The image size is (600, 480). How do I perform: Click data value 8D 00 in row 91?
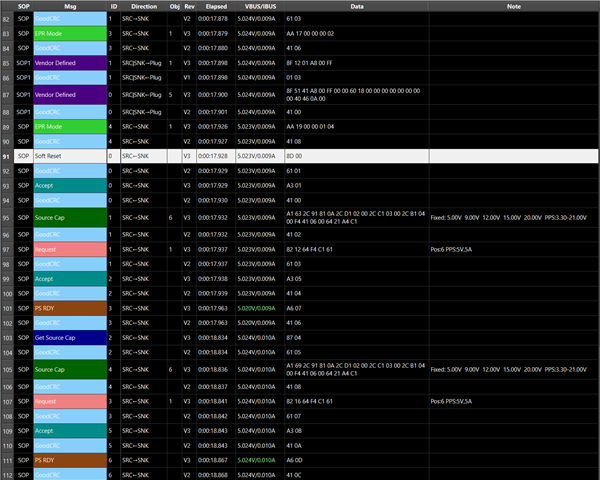[294, 156]
